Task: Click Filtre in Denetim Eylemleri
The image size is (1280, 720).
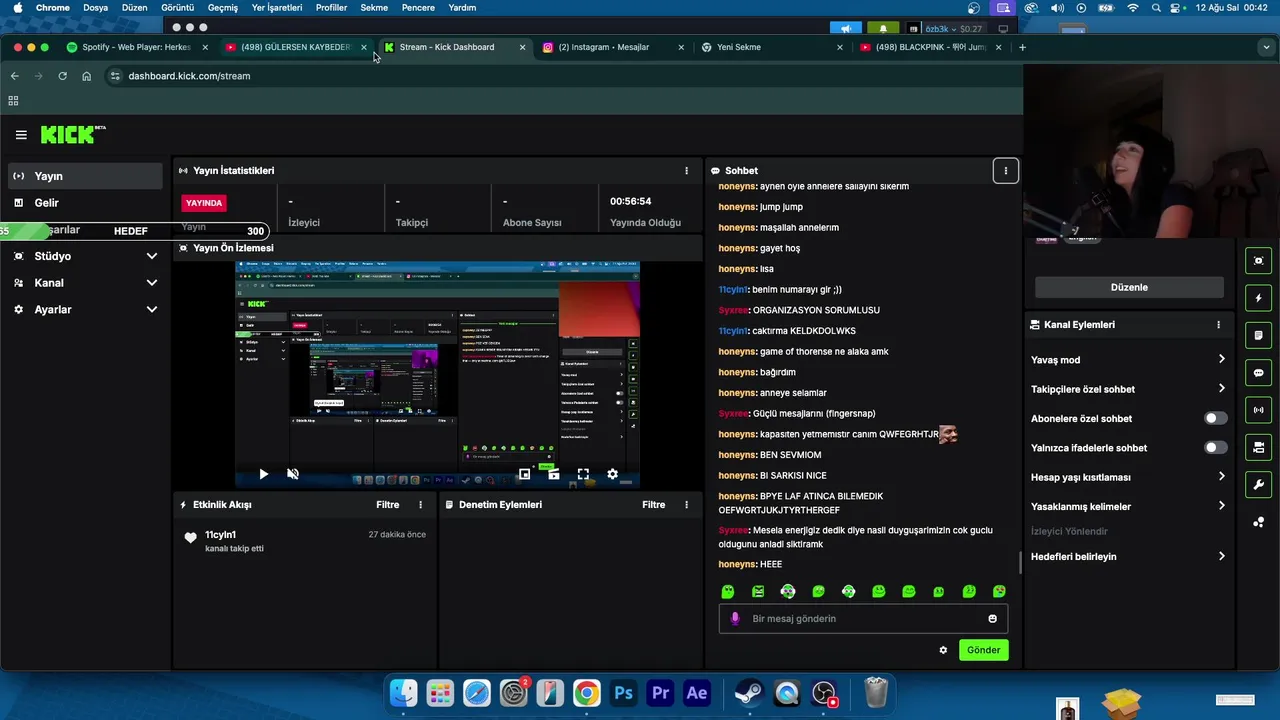Action: [x=654, y=505]
